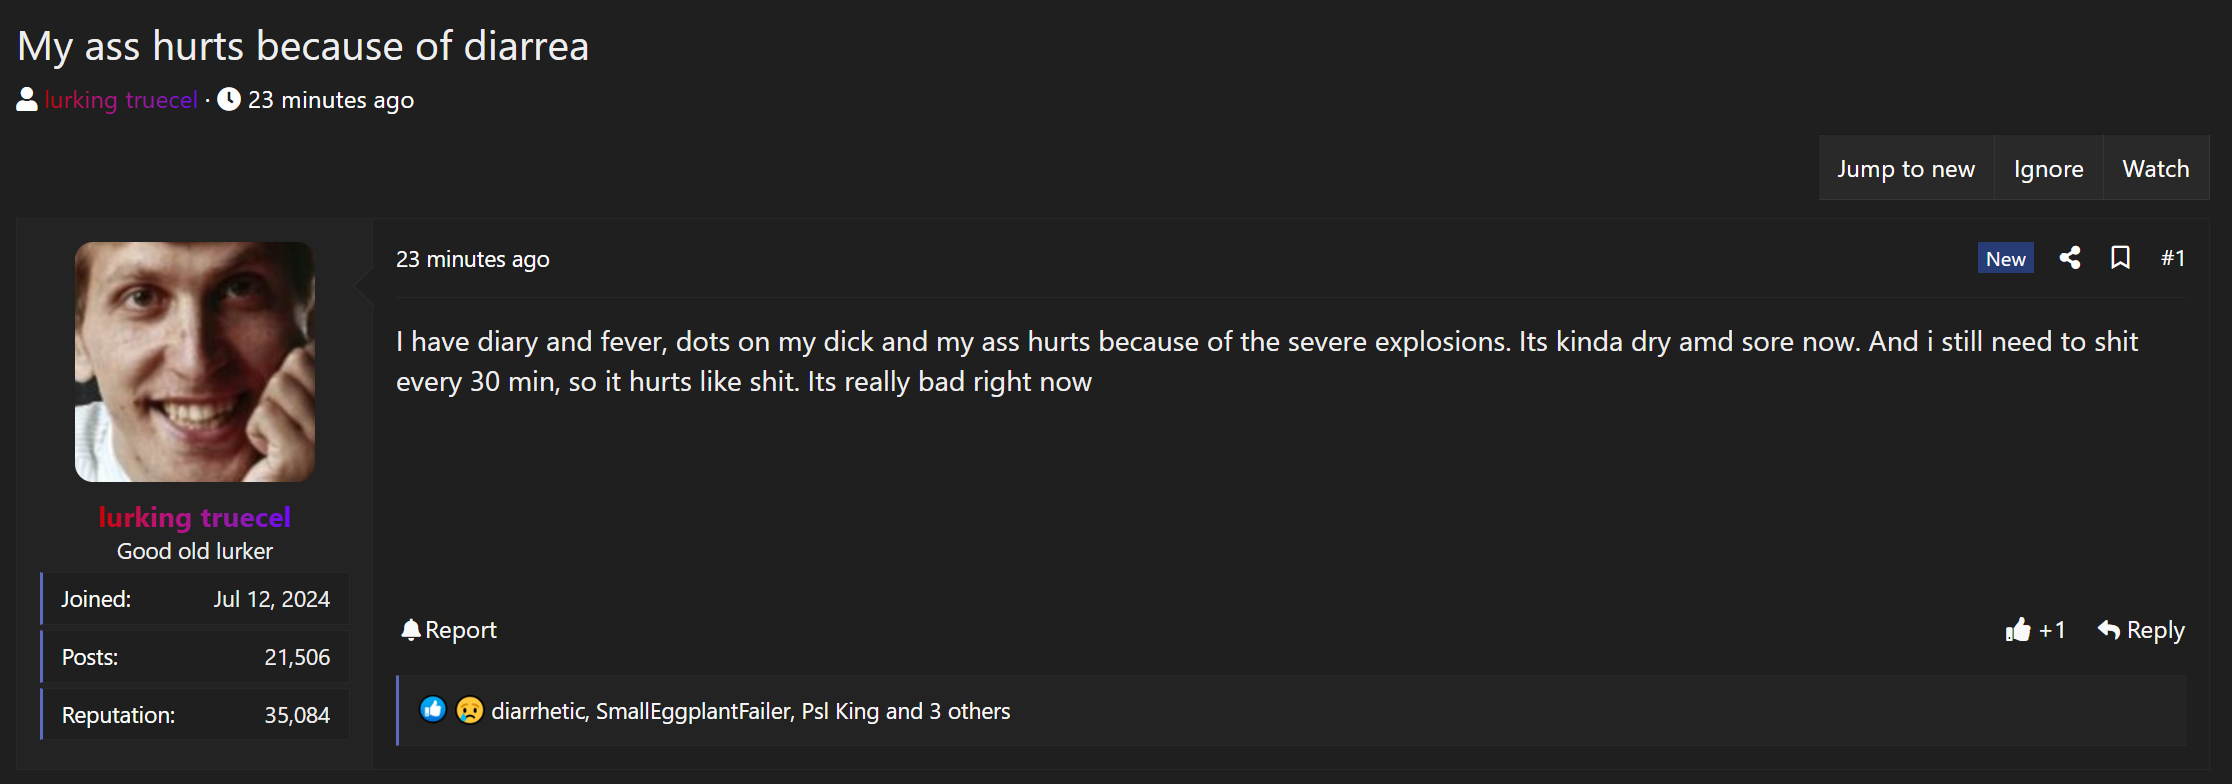Open post number #1 permalink
This screenshot has width=2232, height=784.
coord(2173,258)
